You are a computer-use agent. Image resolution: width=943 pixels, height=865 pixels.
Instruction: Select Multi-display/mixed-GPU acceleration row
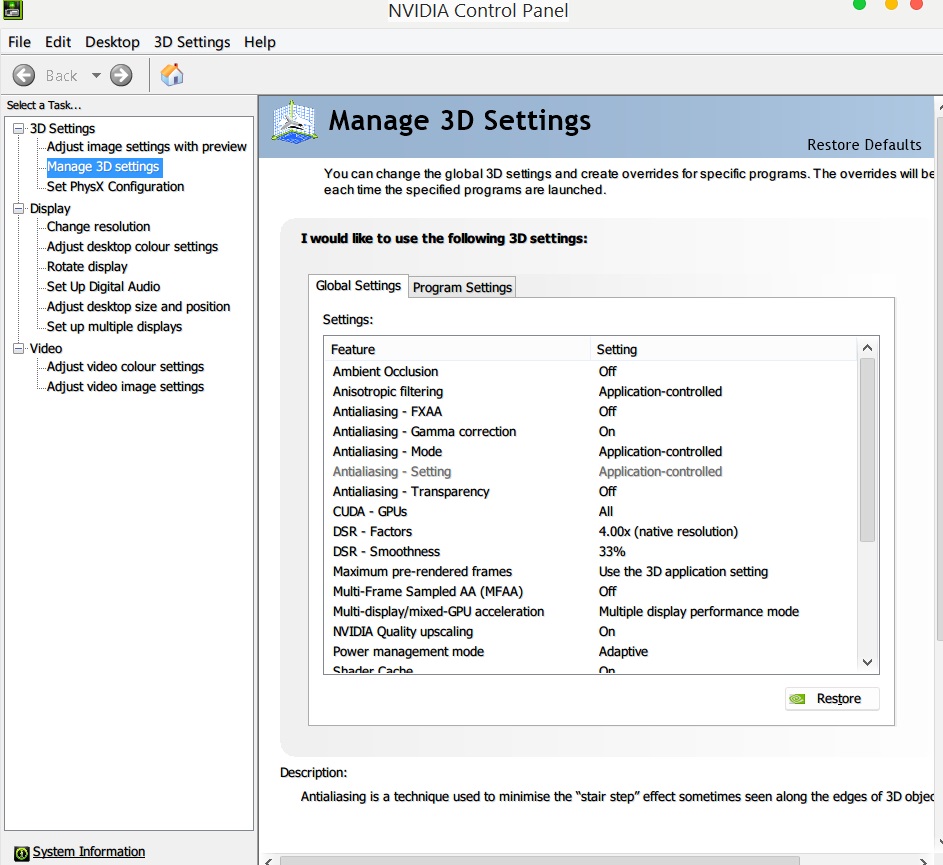pos(592,612)
